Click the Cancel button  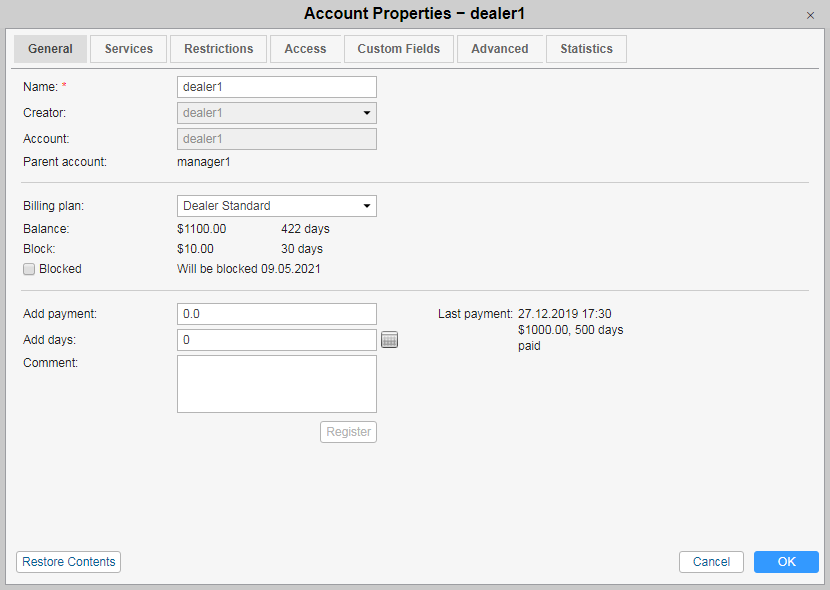[x=711, y=562]
